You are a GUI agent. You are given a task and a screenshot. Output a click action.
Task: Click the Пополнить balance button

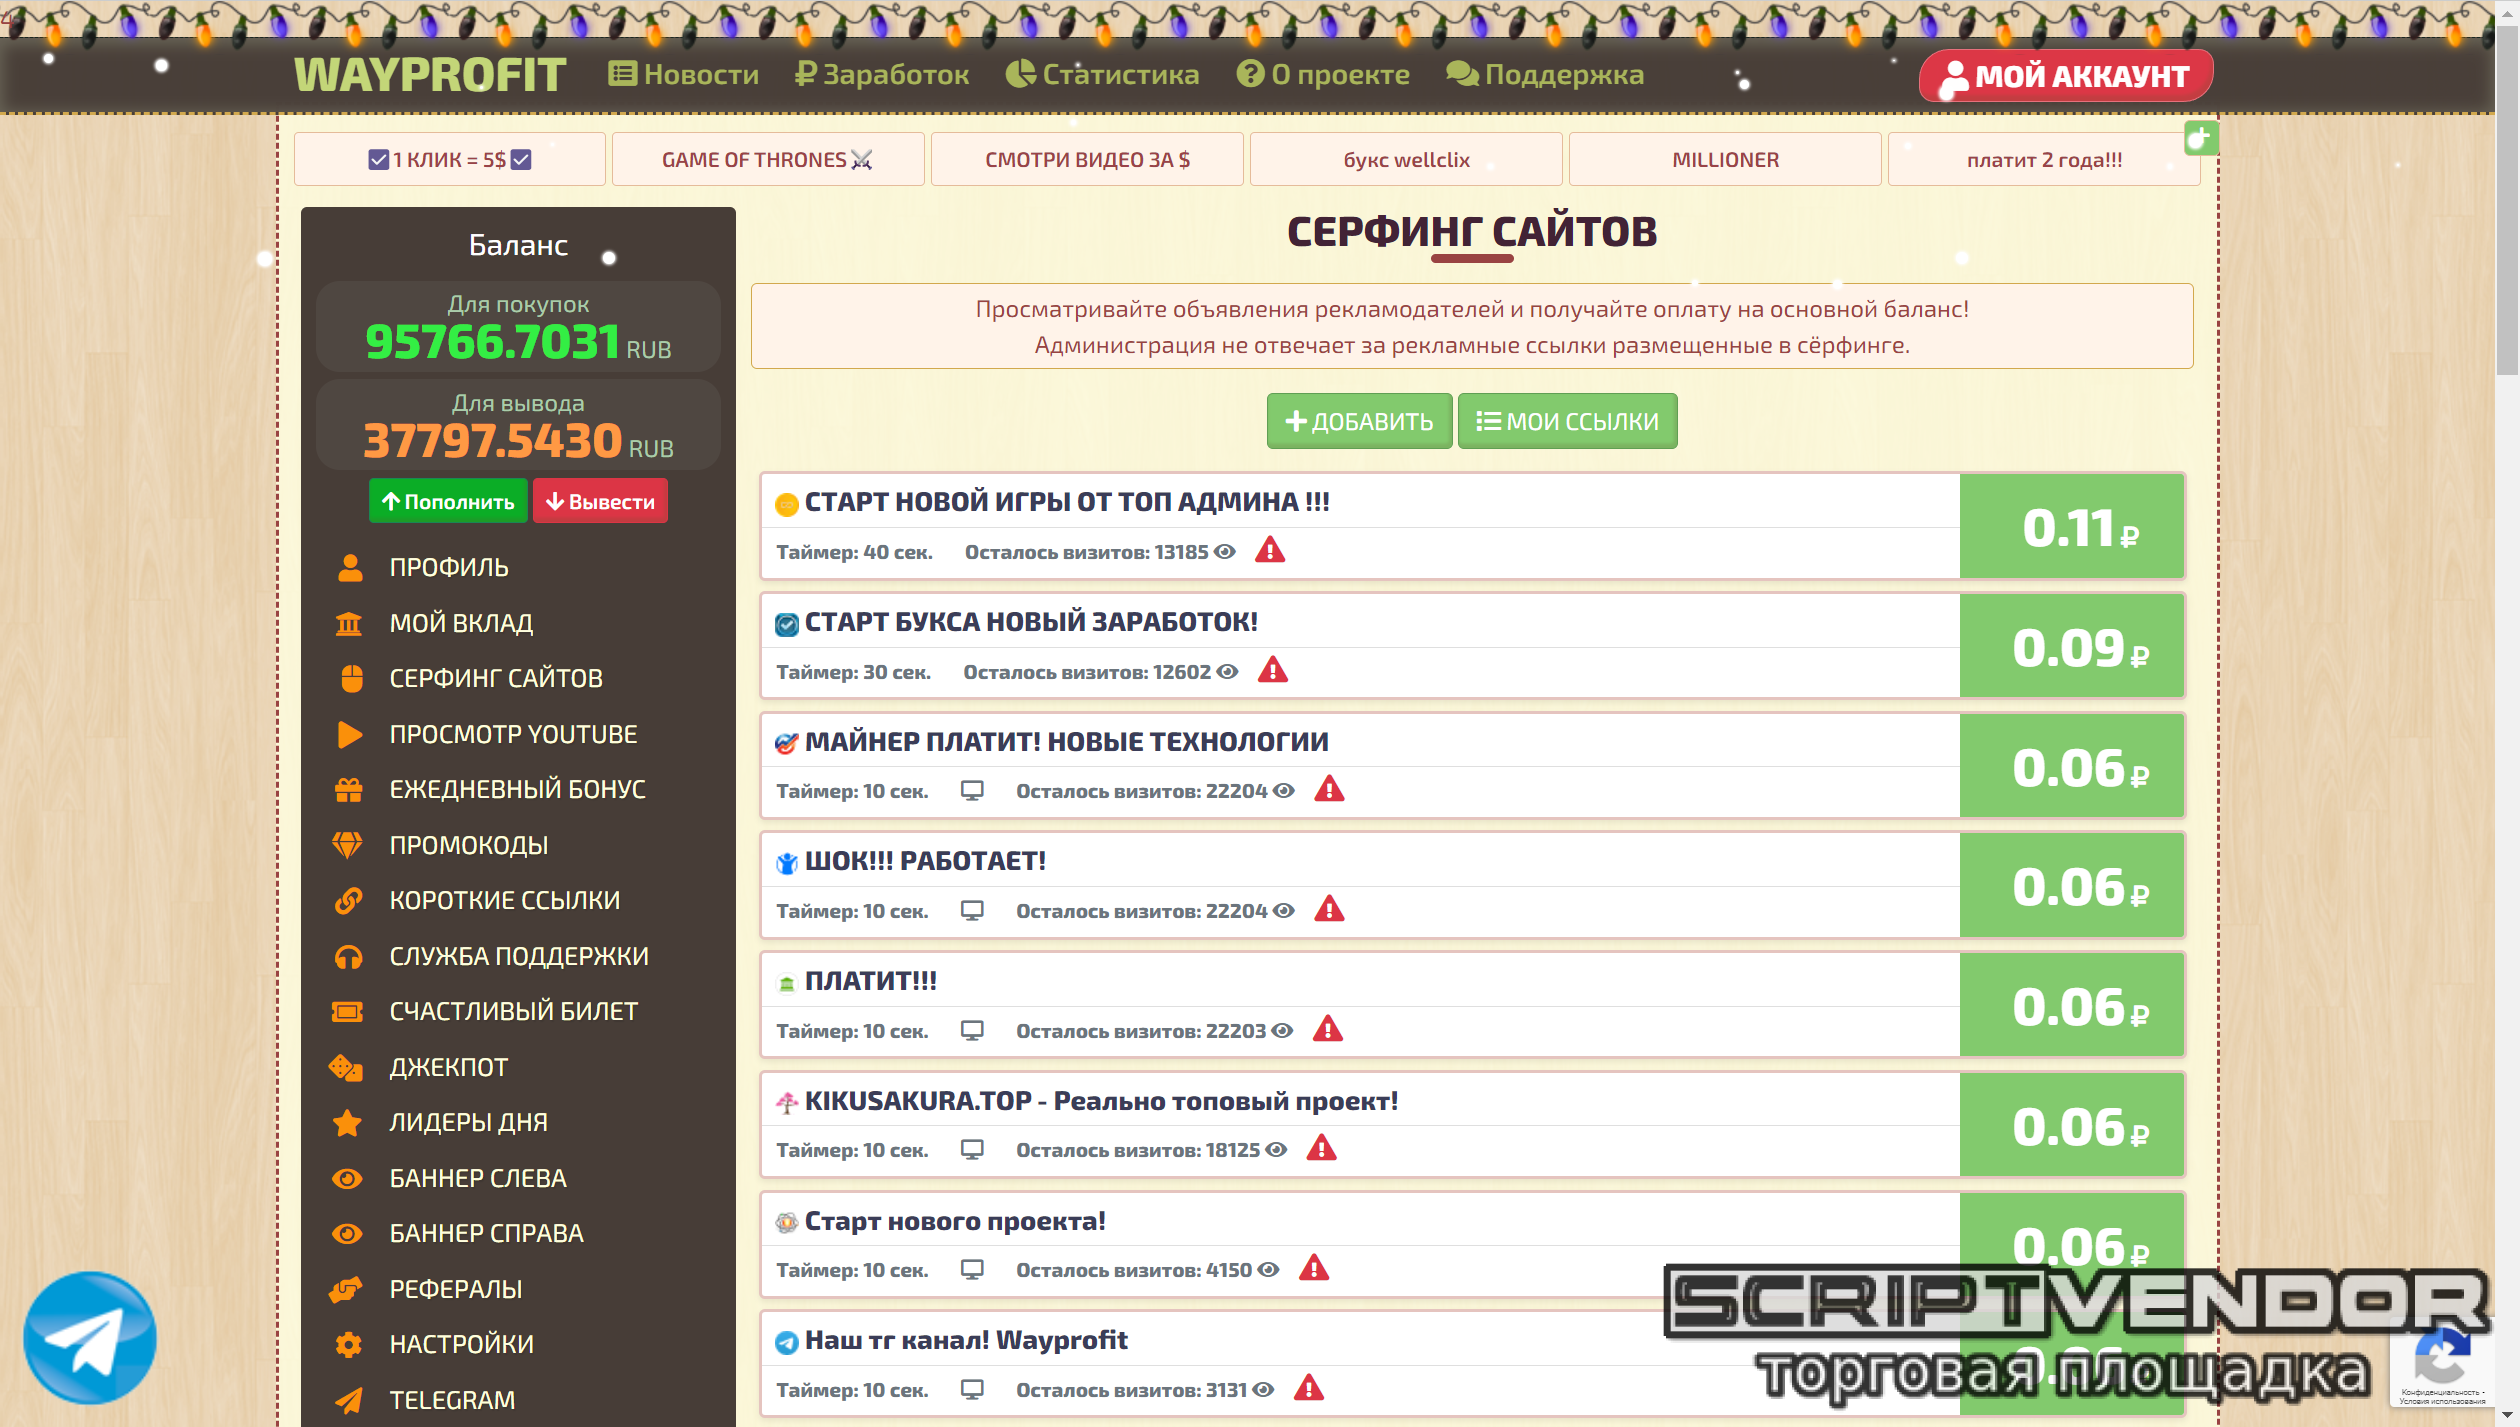[449, 501]
